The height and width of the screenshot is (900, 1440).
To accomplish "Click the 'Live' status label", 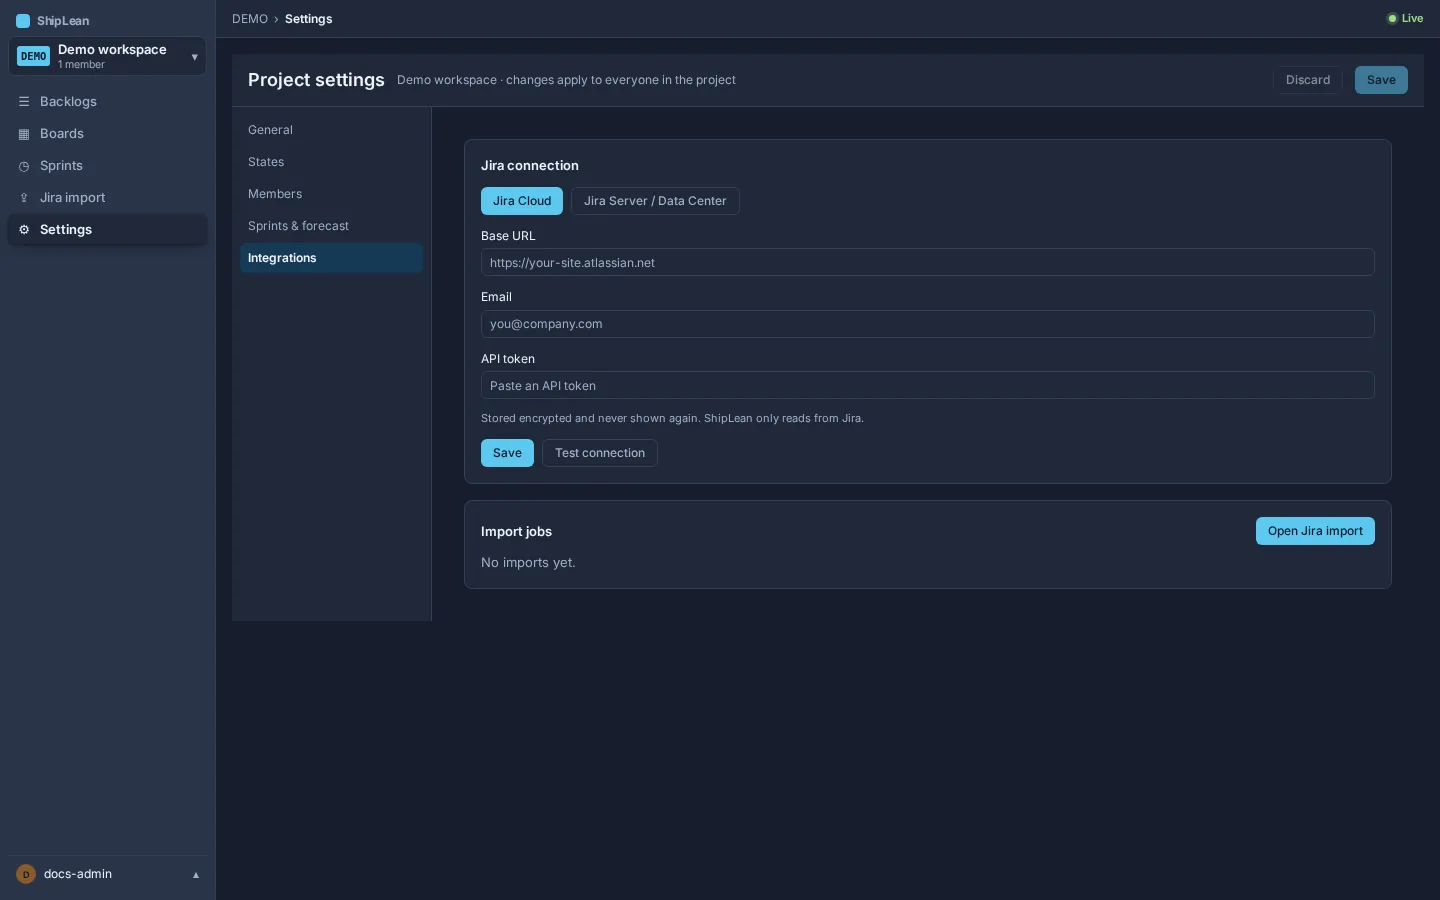I will 1412,19.
